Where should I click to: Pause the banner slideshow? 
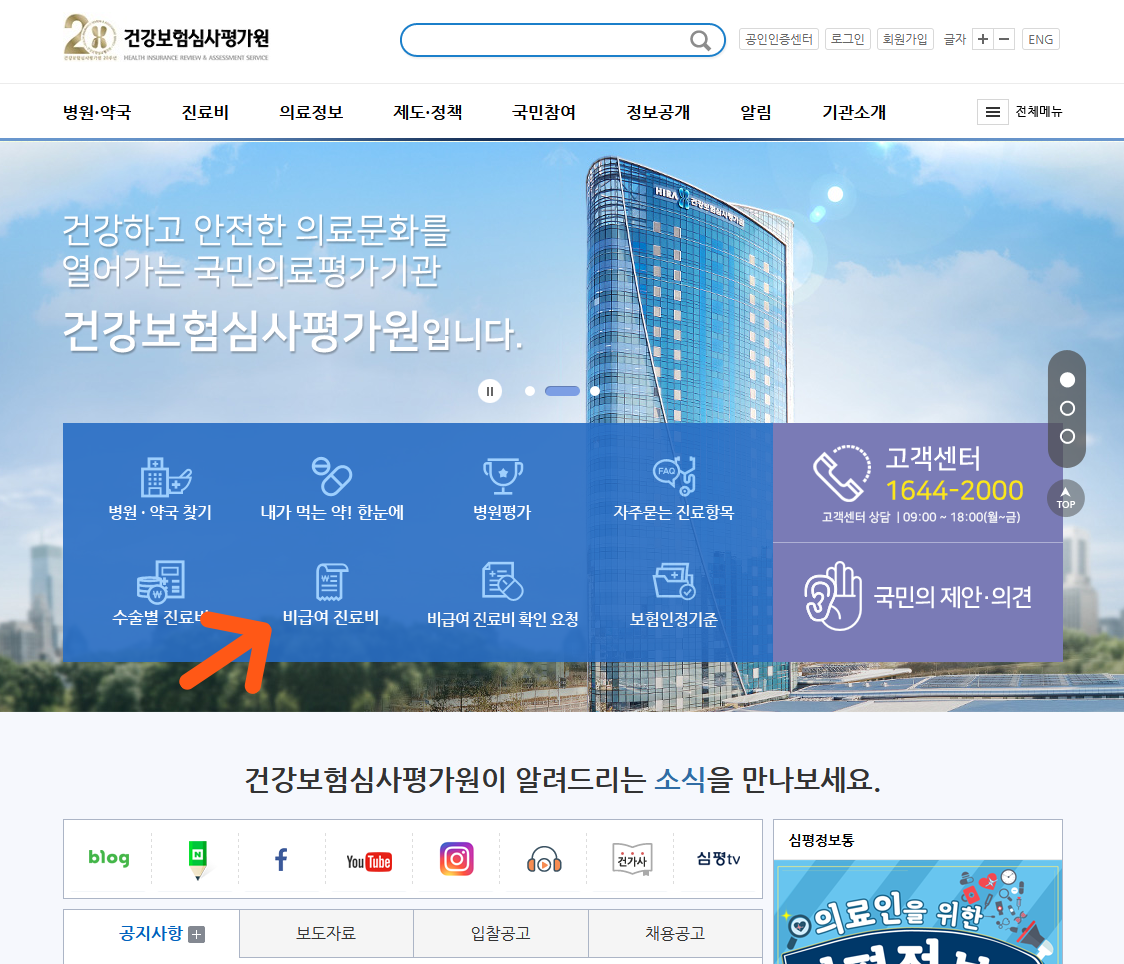point(490,391)
